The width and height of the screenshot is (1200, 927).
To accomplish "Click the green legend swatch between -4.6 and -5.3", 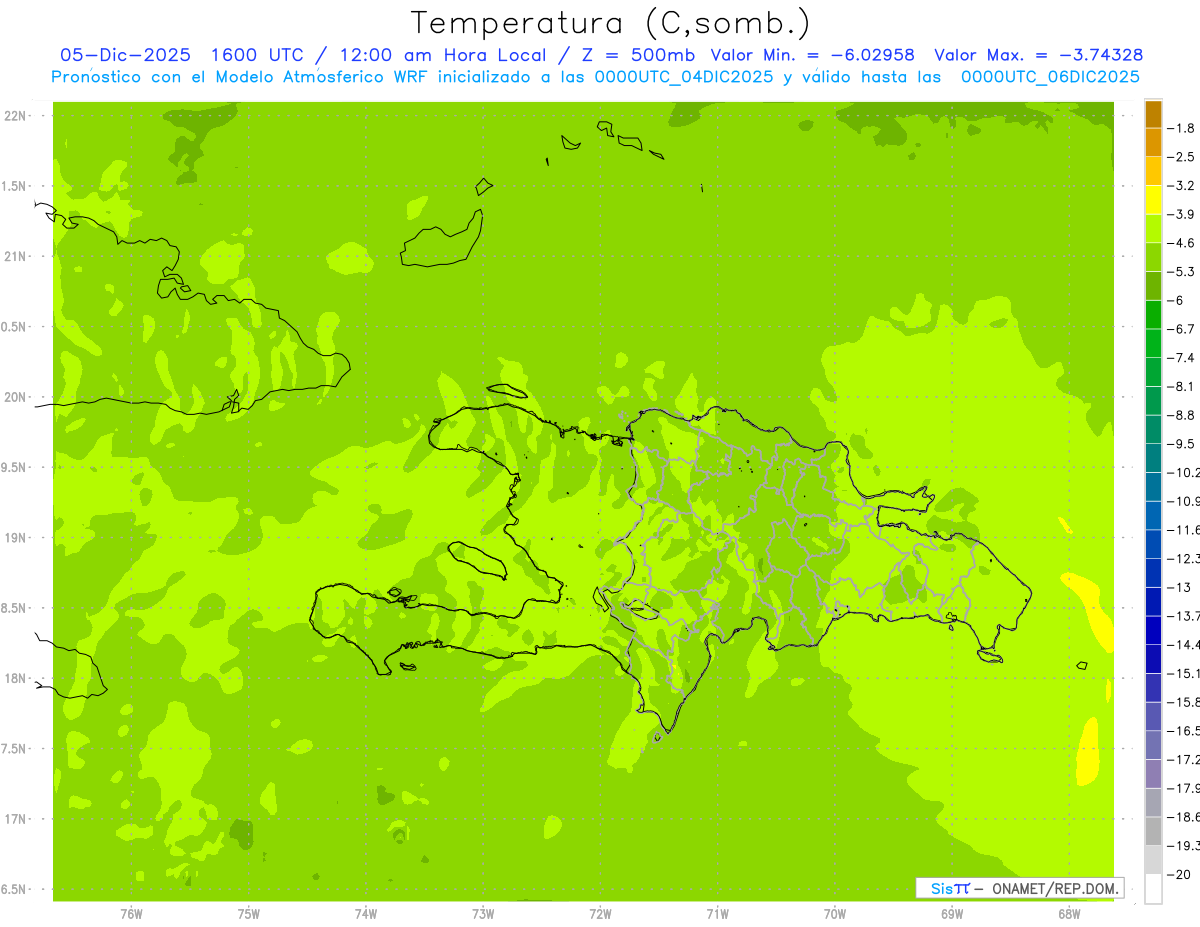I will click(x=1153, y=257).
